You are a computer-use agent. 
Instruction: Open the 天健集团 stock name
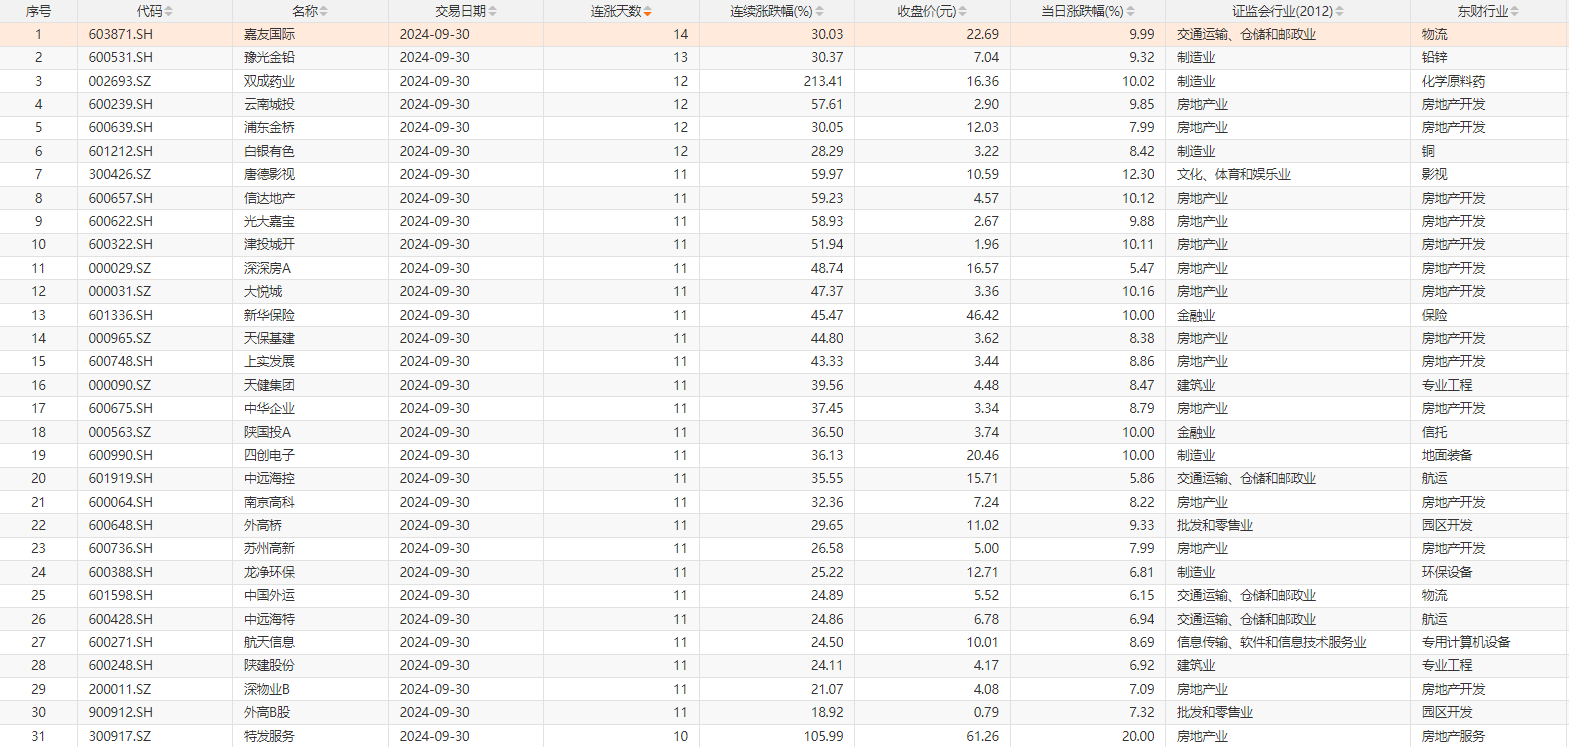click(270, 385)
